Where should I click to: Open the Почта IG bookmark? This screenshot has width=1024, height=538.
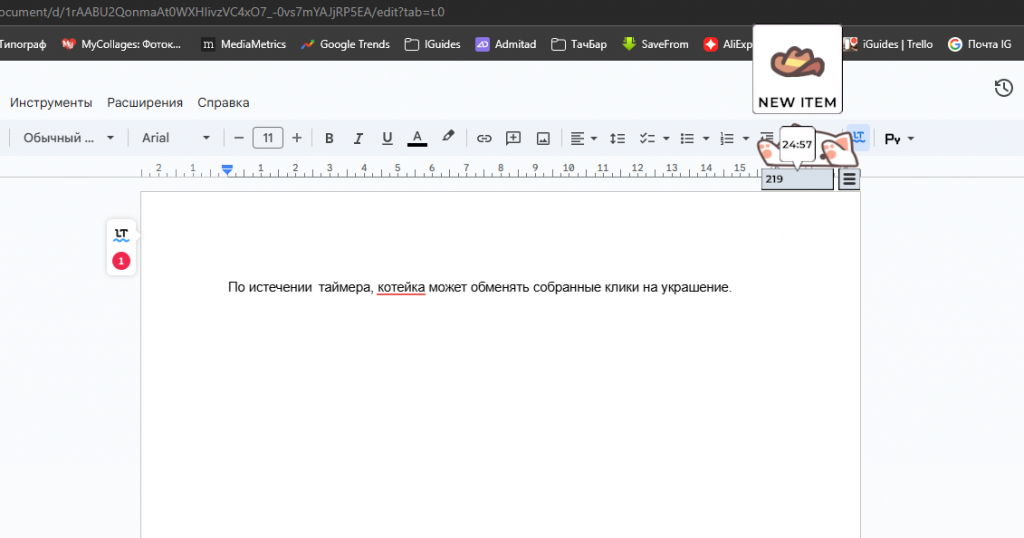tap(980, 44)
